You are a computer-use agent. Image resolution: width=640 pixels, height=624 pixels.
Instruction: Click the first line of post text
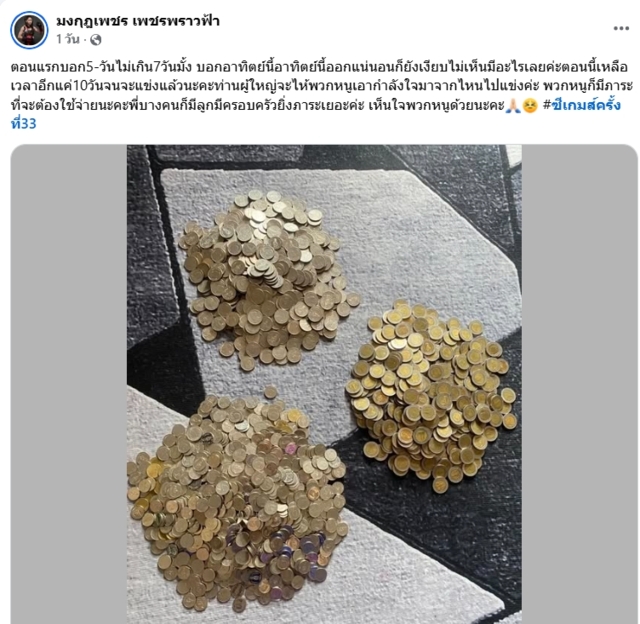(319, 67)
